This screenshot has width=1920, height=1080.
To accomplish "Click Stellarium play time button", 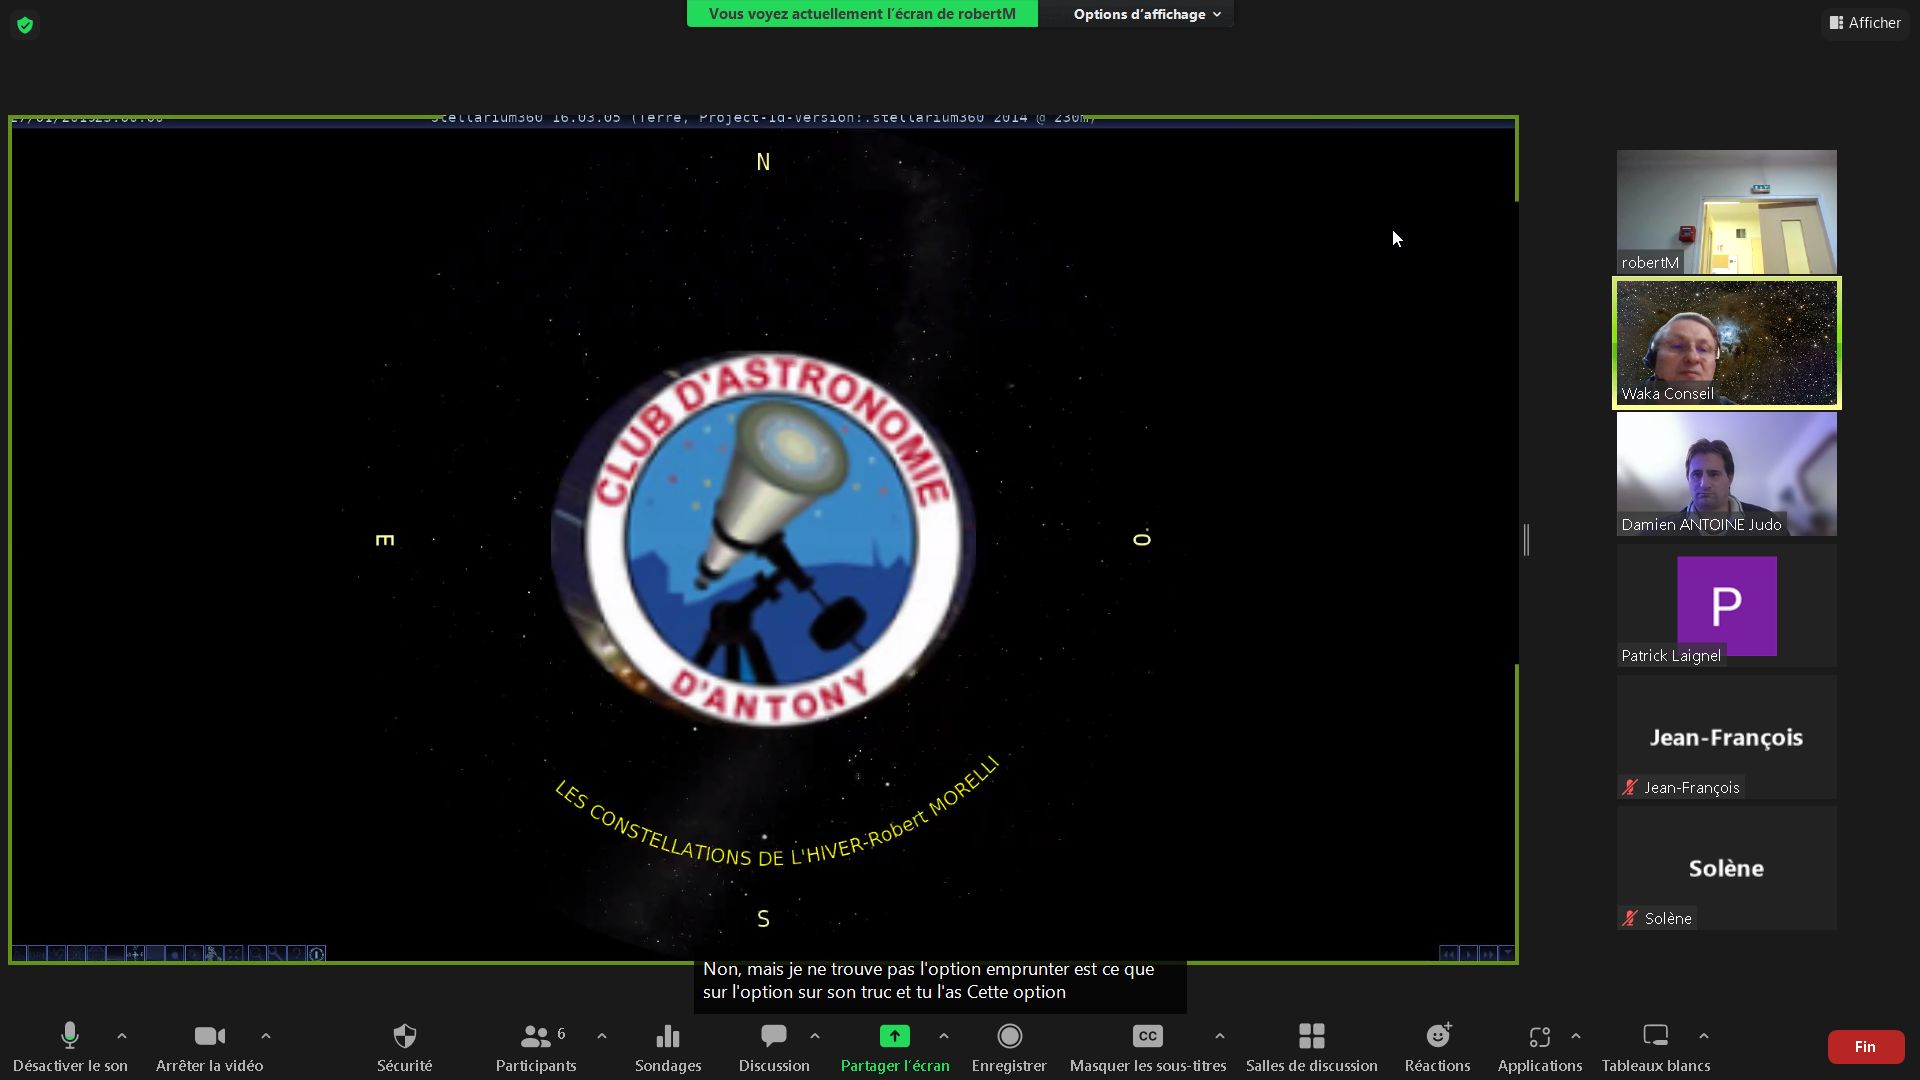I will [1468, 954].
